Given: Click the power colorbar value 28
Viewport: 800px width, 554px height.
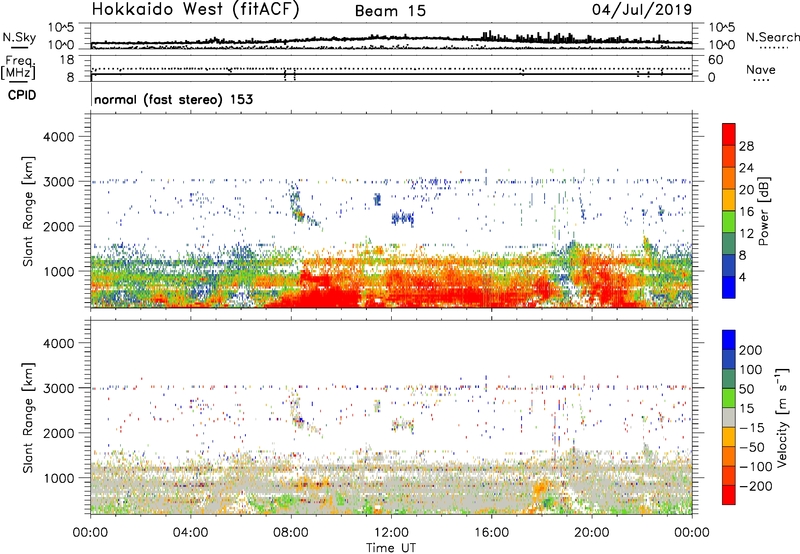Looking at the screenshot, I should (x=746, y=146).
